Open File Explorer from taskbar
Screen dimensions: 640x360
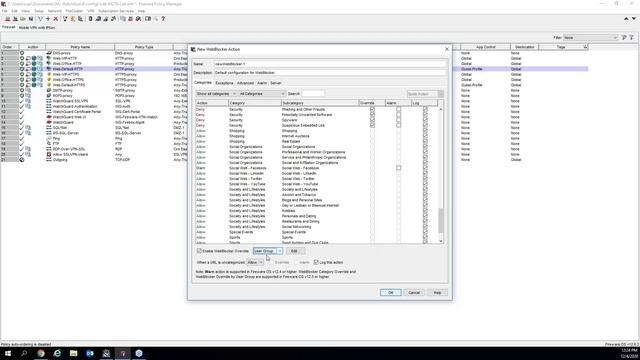coord(73,353)
